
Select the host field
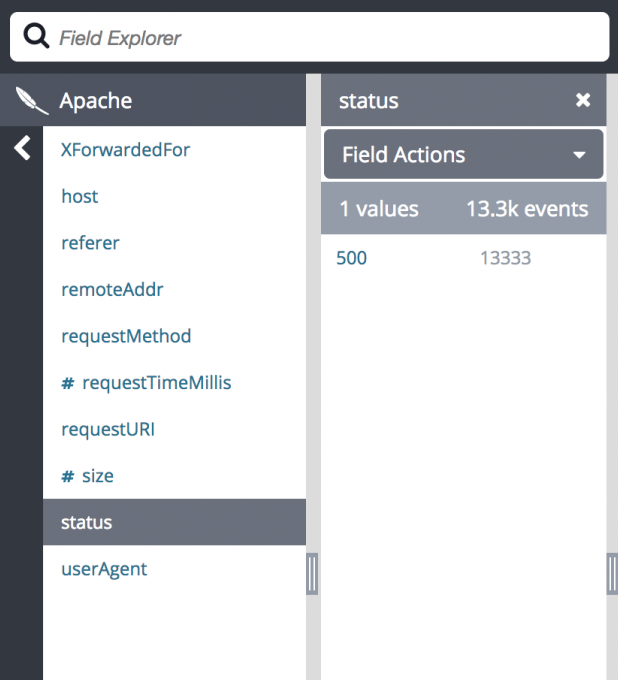(80, 196)
